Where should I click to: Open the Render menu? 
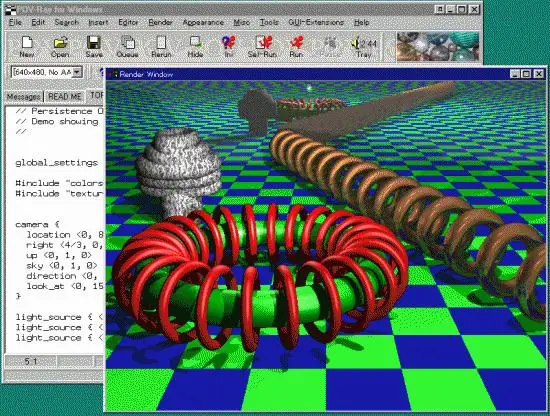(160, 22)
